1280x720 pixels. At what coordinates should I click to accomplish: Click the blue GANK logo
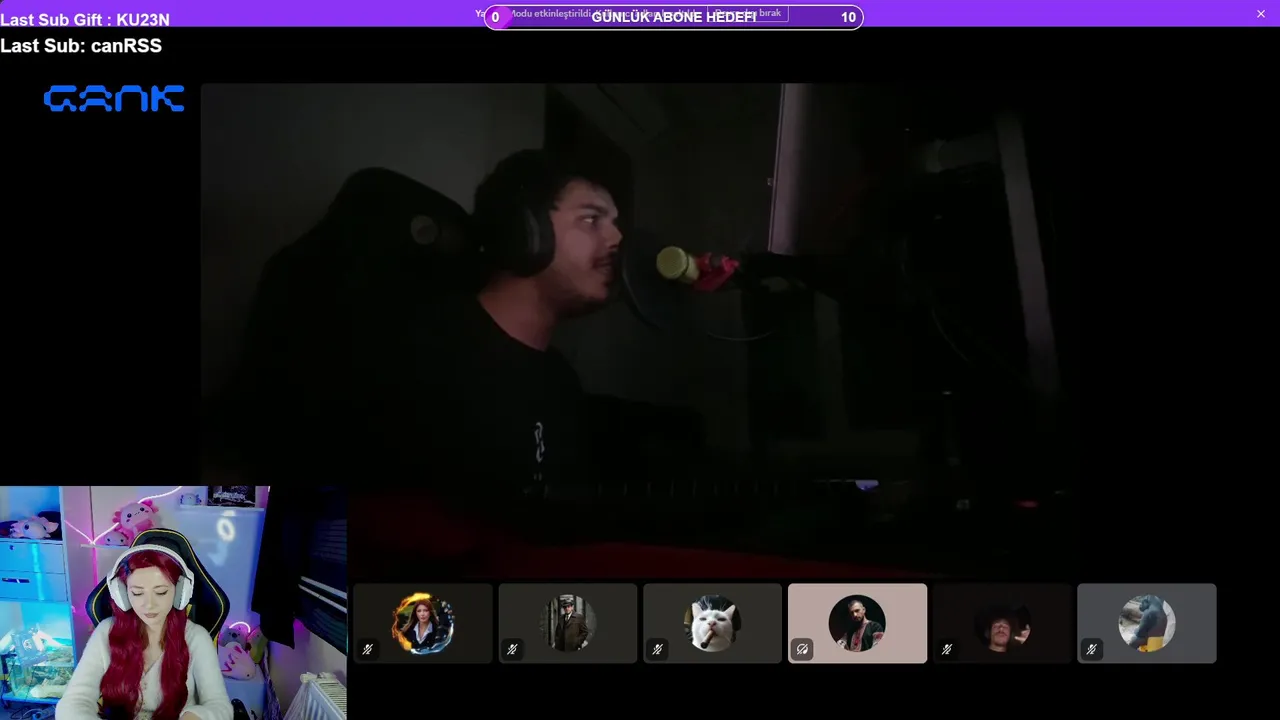[114, 98]
